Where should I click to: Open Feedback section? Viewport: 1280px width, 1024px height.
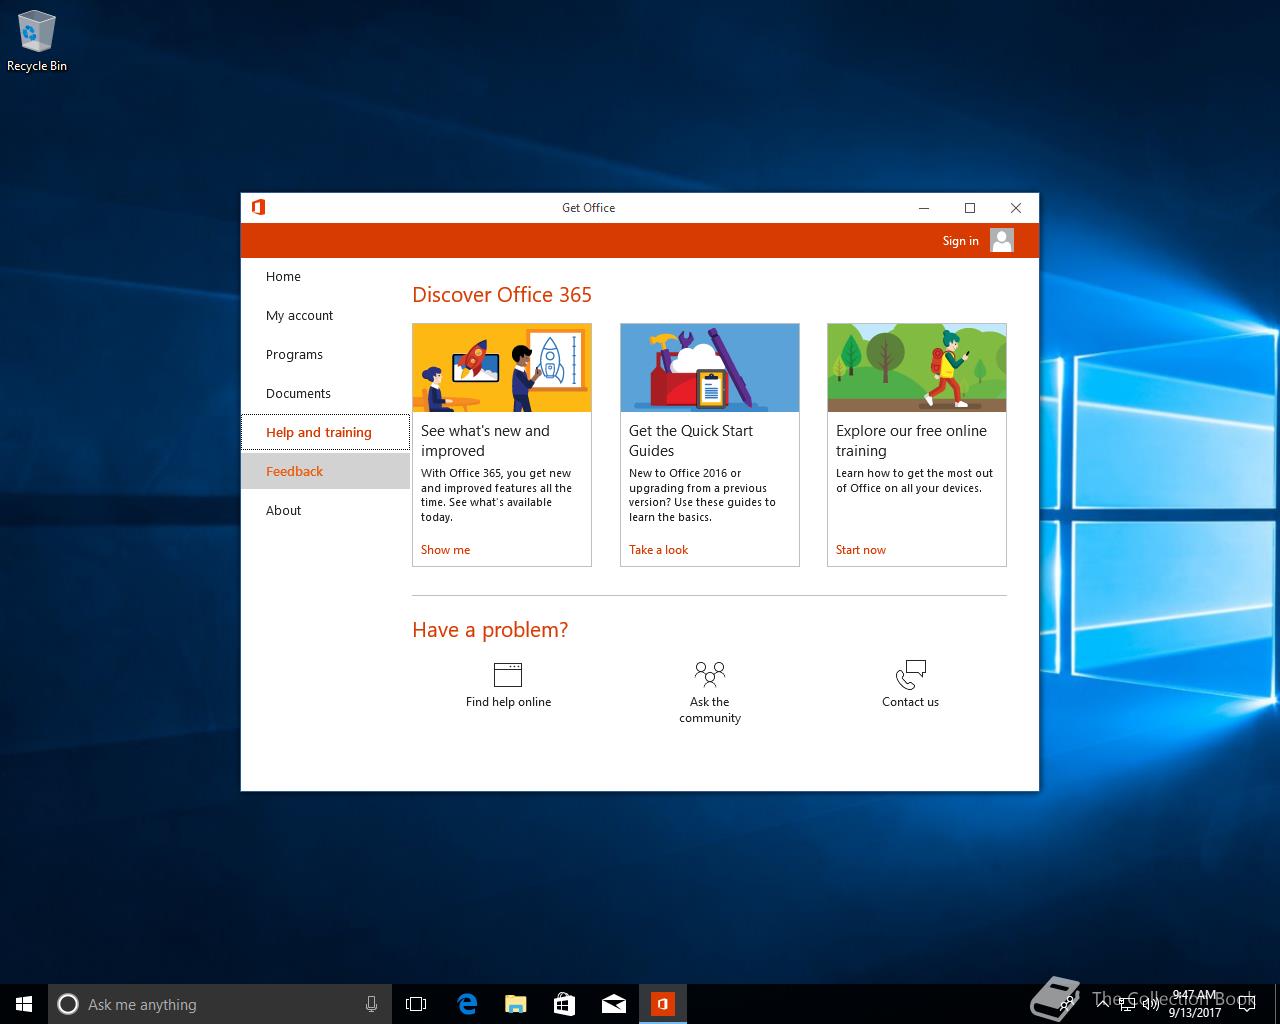(x=325, y=471)
